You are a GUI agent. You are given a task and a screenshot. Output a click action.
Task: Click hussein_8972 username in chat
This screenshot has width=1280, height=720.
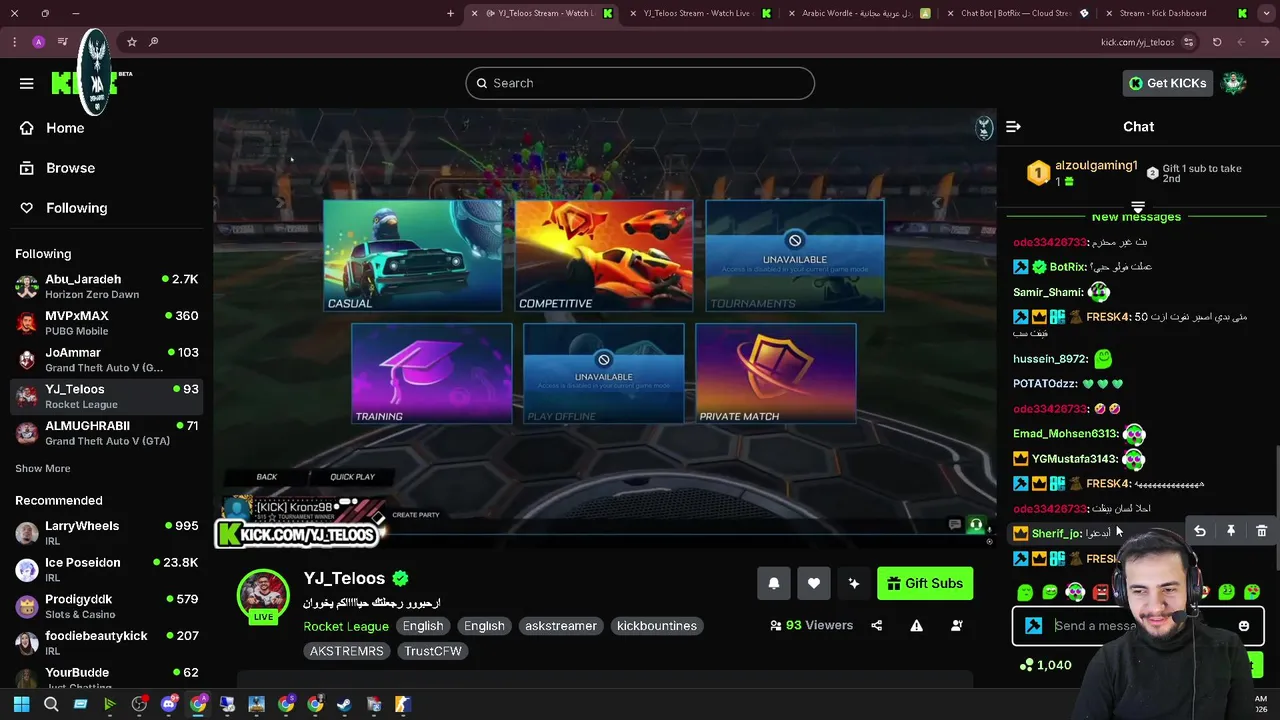pyautogui.click(x=1050, y=358)
